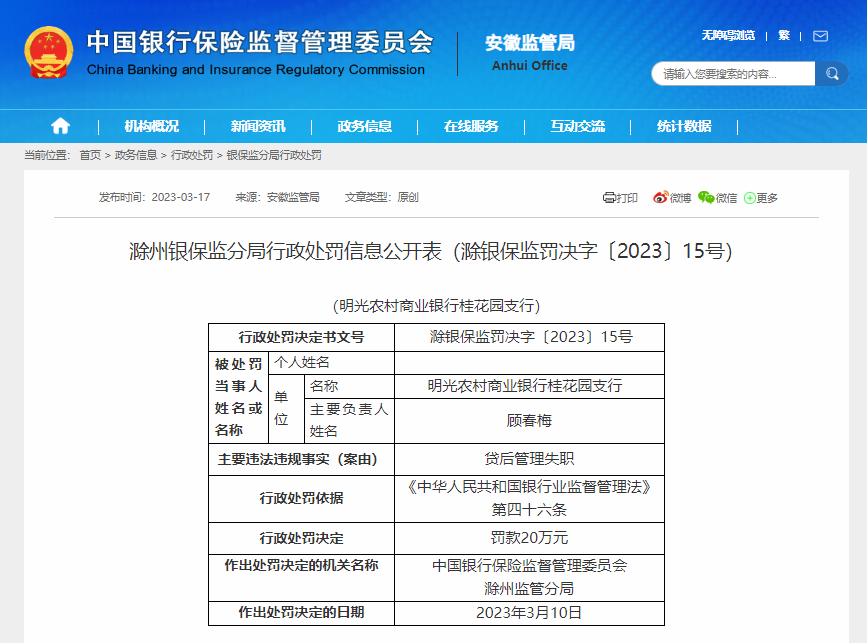This screenshot has width=867, height=643.
Task: Open 政务信息 menu
Action: [x=365, y=127]
